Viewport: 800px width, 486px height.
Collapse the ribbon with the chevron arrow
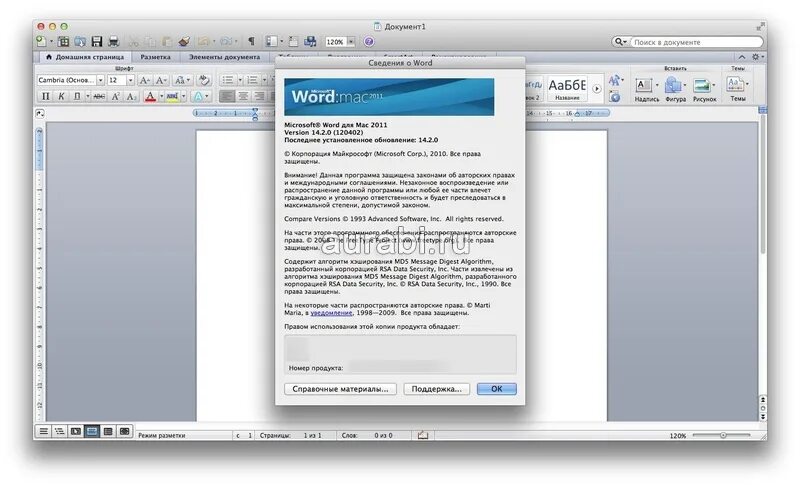(x=742, y=57)
